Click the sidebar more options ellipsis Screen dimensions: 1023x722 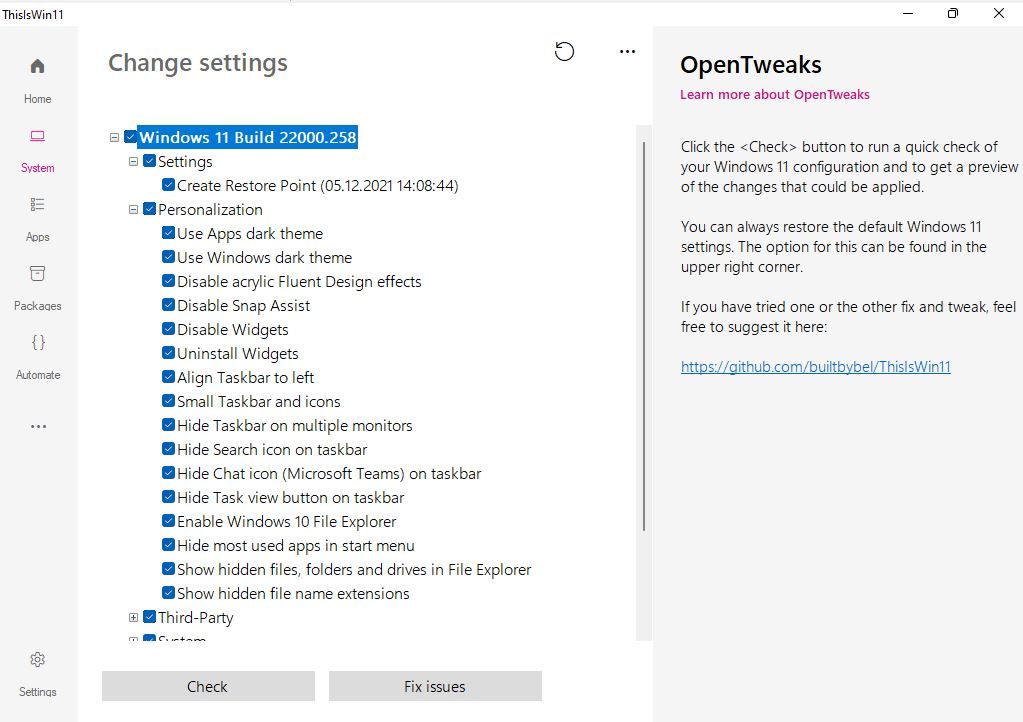[x=37, y=426]
